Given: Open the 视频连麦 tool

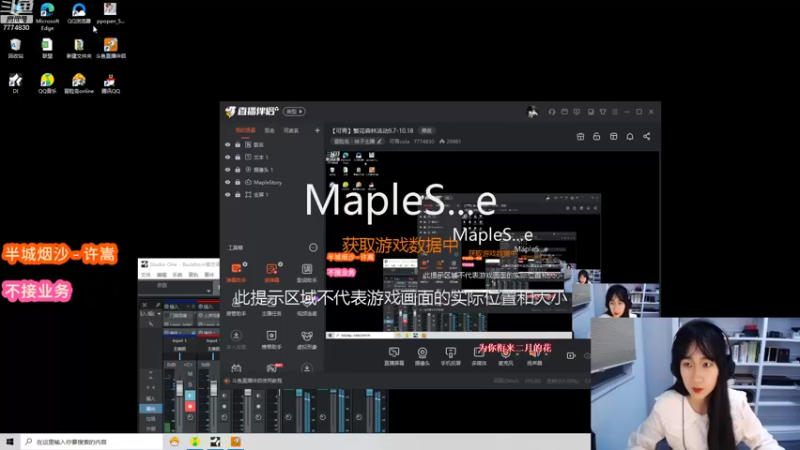Looking at the screenshot, I should pyautogui.click(x=307, y=308).
